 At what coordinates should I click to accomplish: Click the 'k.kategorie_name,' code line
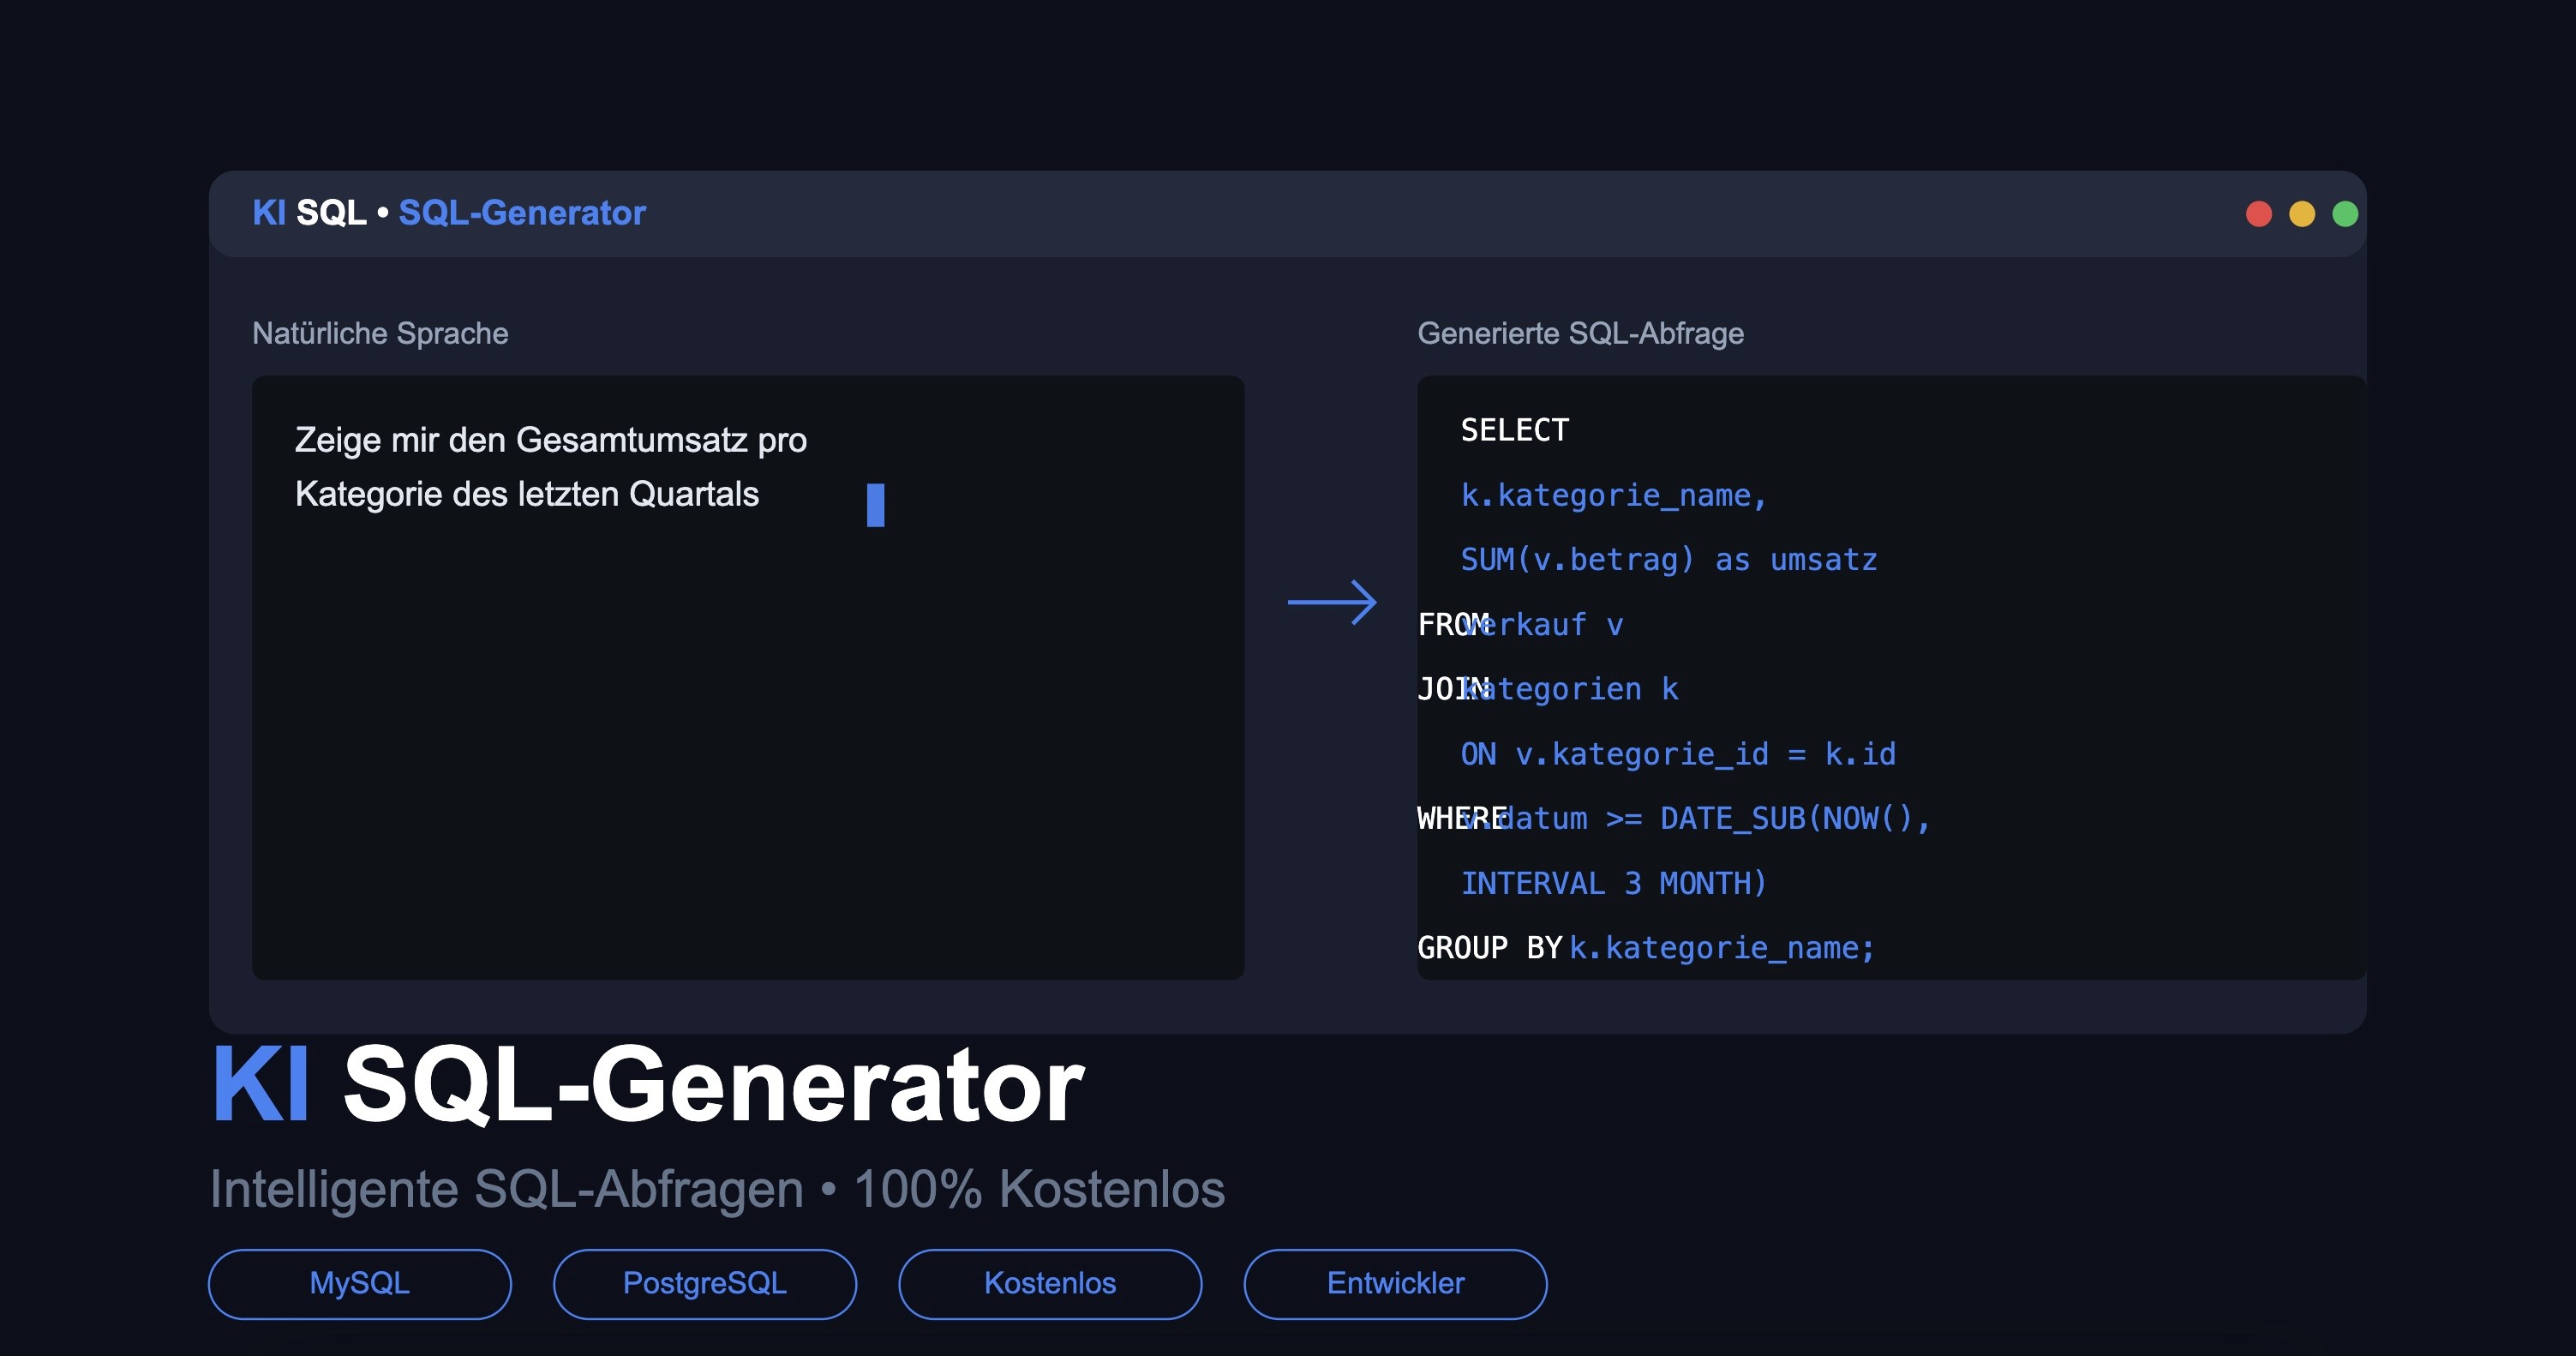click(1614, 495)
